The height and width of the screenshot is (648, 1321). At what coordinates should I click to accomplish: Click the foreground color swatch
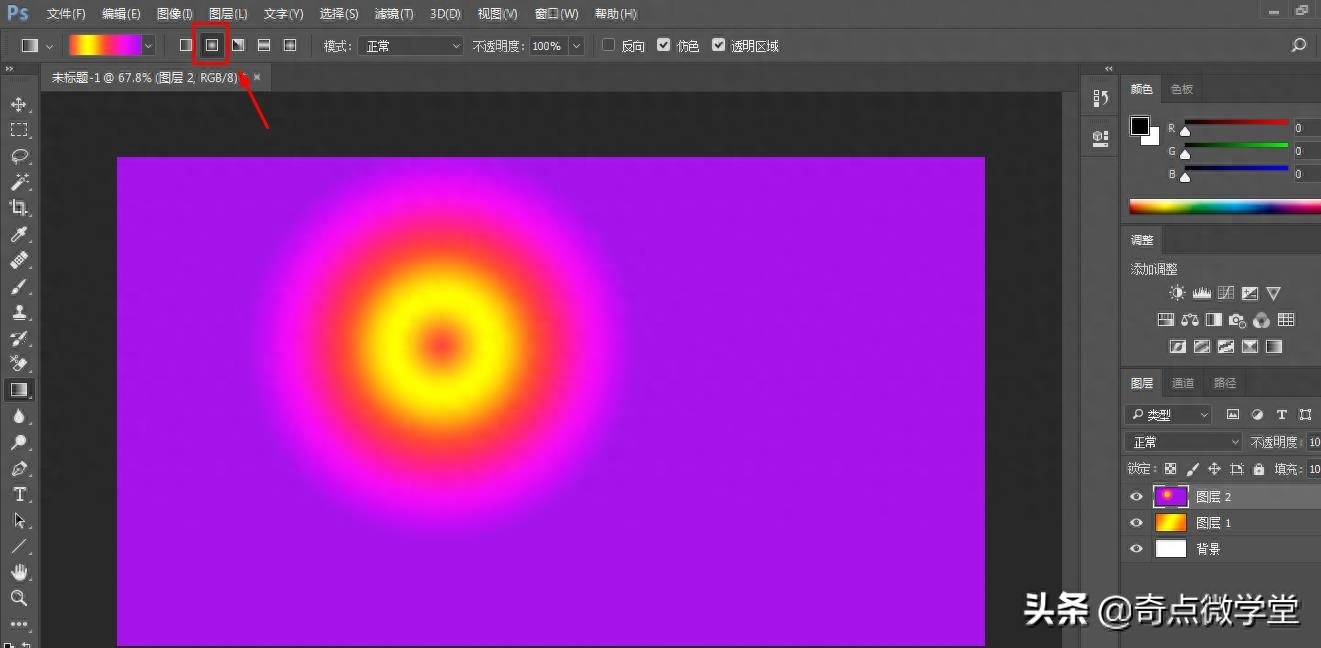tap(1140, 126)
